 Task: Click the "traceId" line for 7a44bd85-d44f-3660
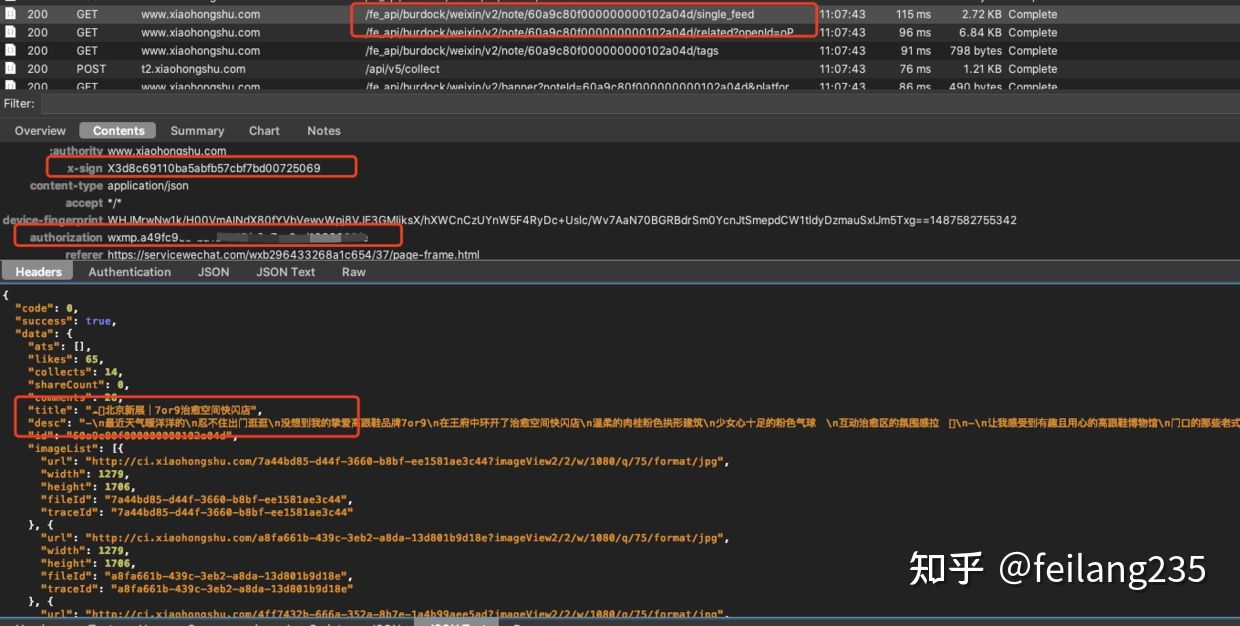click(x=197, y=512)
